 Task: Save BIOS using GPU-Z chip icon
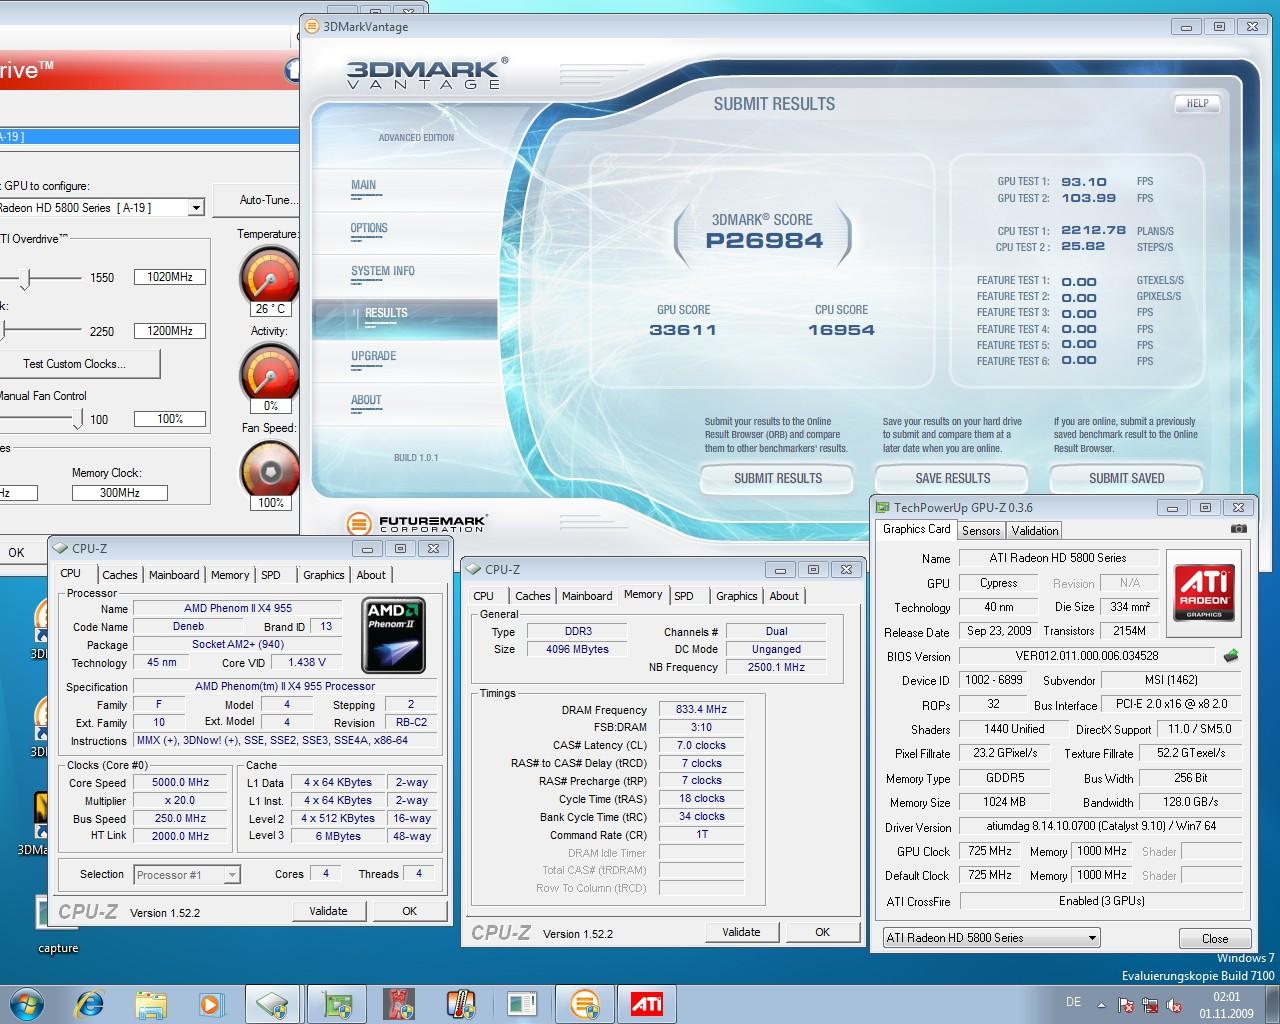coord(1231,656)
